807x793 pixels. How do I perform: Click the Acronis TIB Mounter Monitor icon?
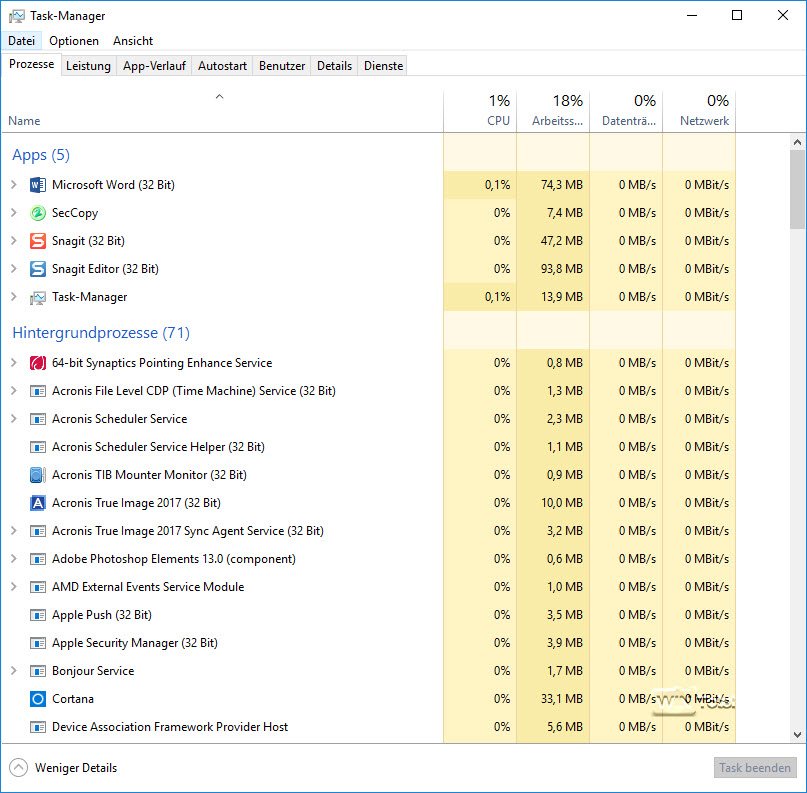38,475
